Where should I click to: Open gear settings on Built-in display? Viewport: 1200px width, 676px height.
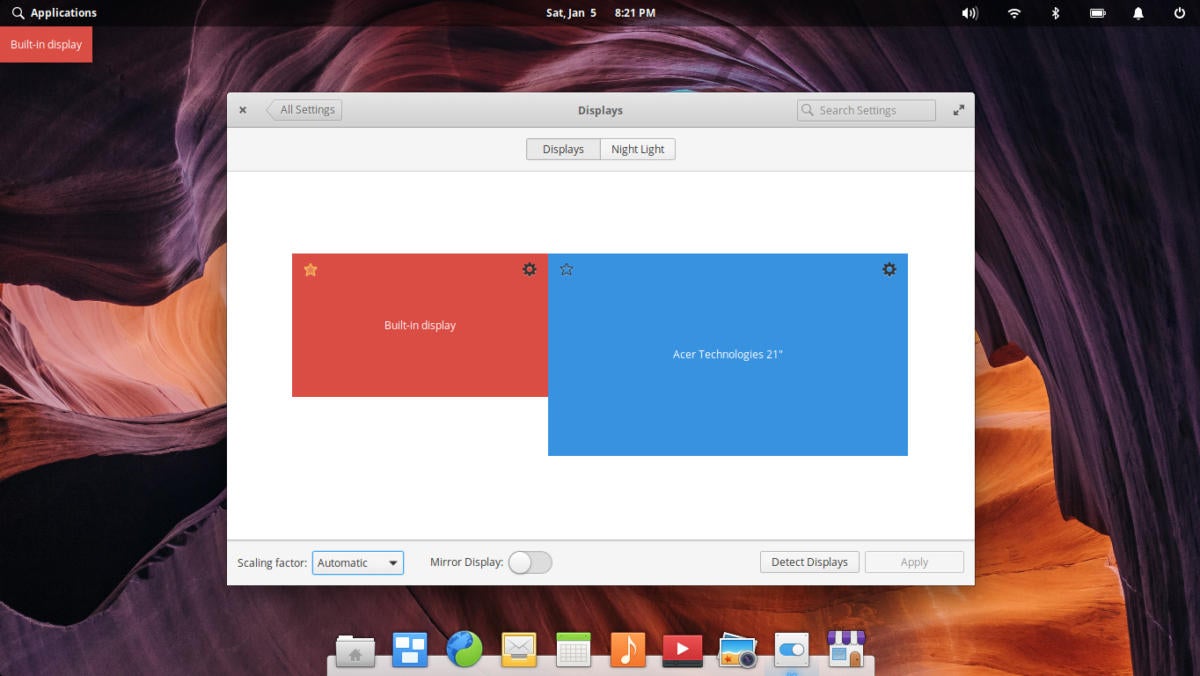coord(529,269)
